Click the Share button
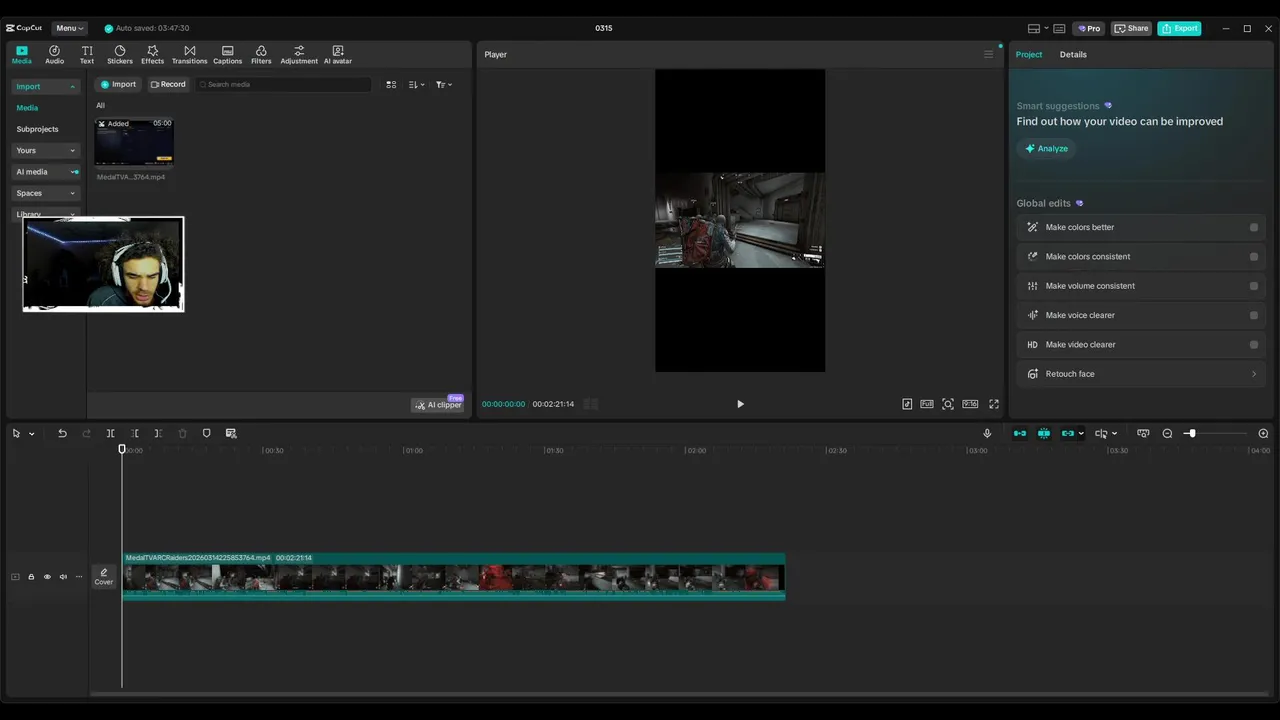The height and width of the screenshot is (720, 1280). click(x=1131, y=28)
